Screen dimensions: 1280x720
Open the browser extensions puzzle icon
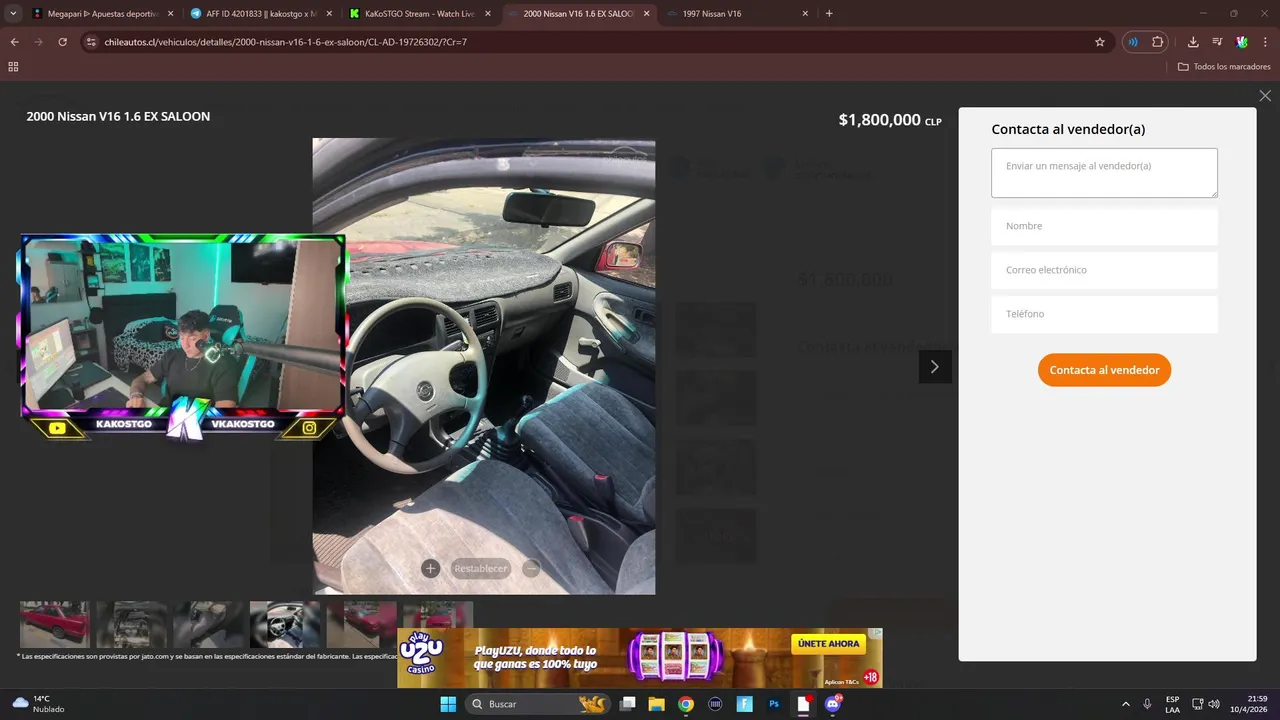click(x=1158, y=42)
